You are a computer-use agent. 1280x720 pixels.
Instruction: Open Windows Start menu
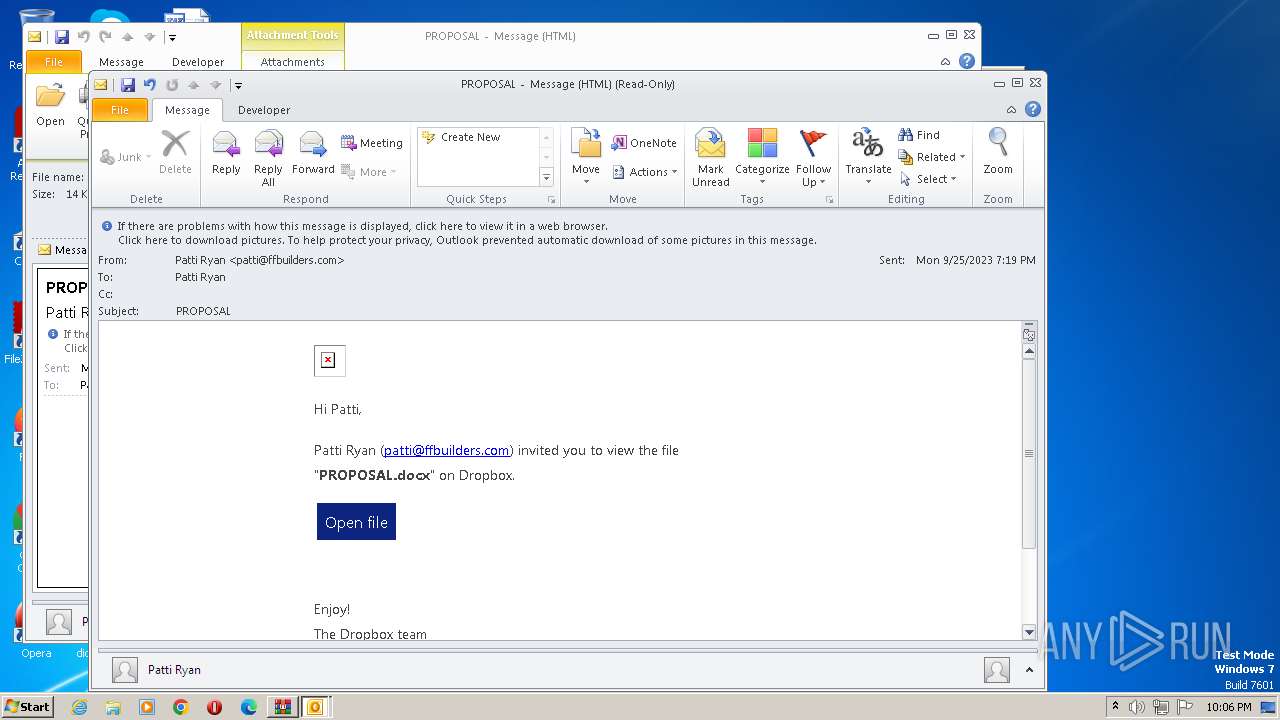pyautogui.click(x=28, y=706)
